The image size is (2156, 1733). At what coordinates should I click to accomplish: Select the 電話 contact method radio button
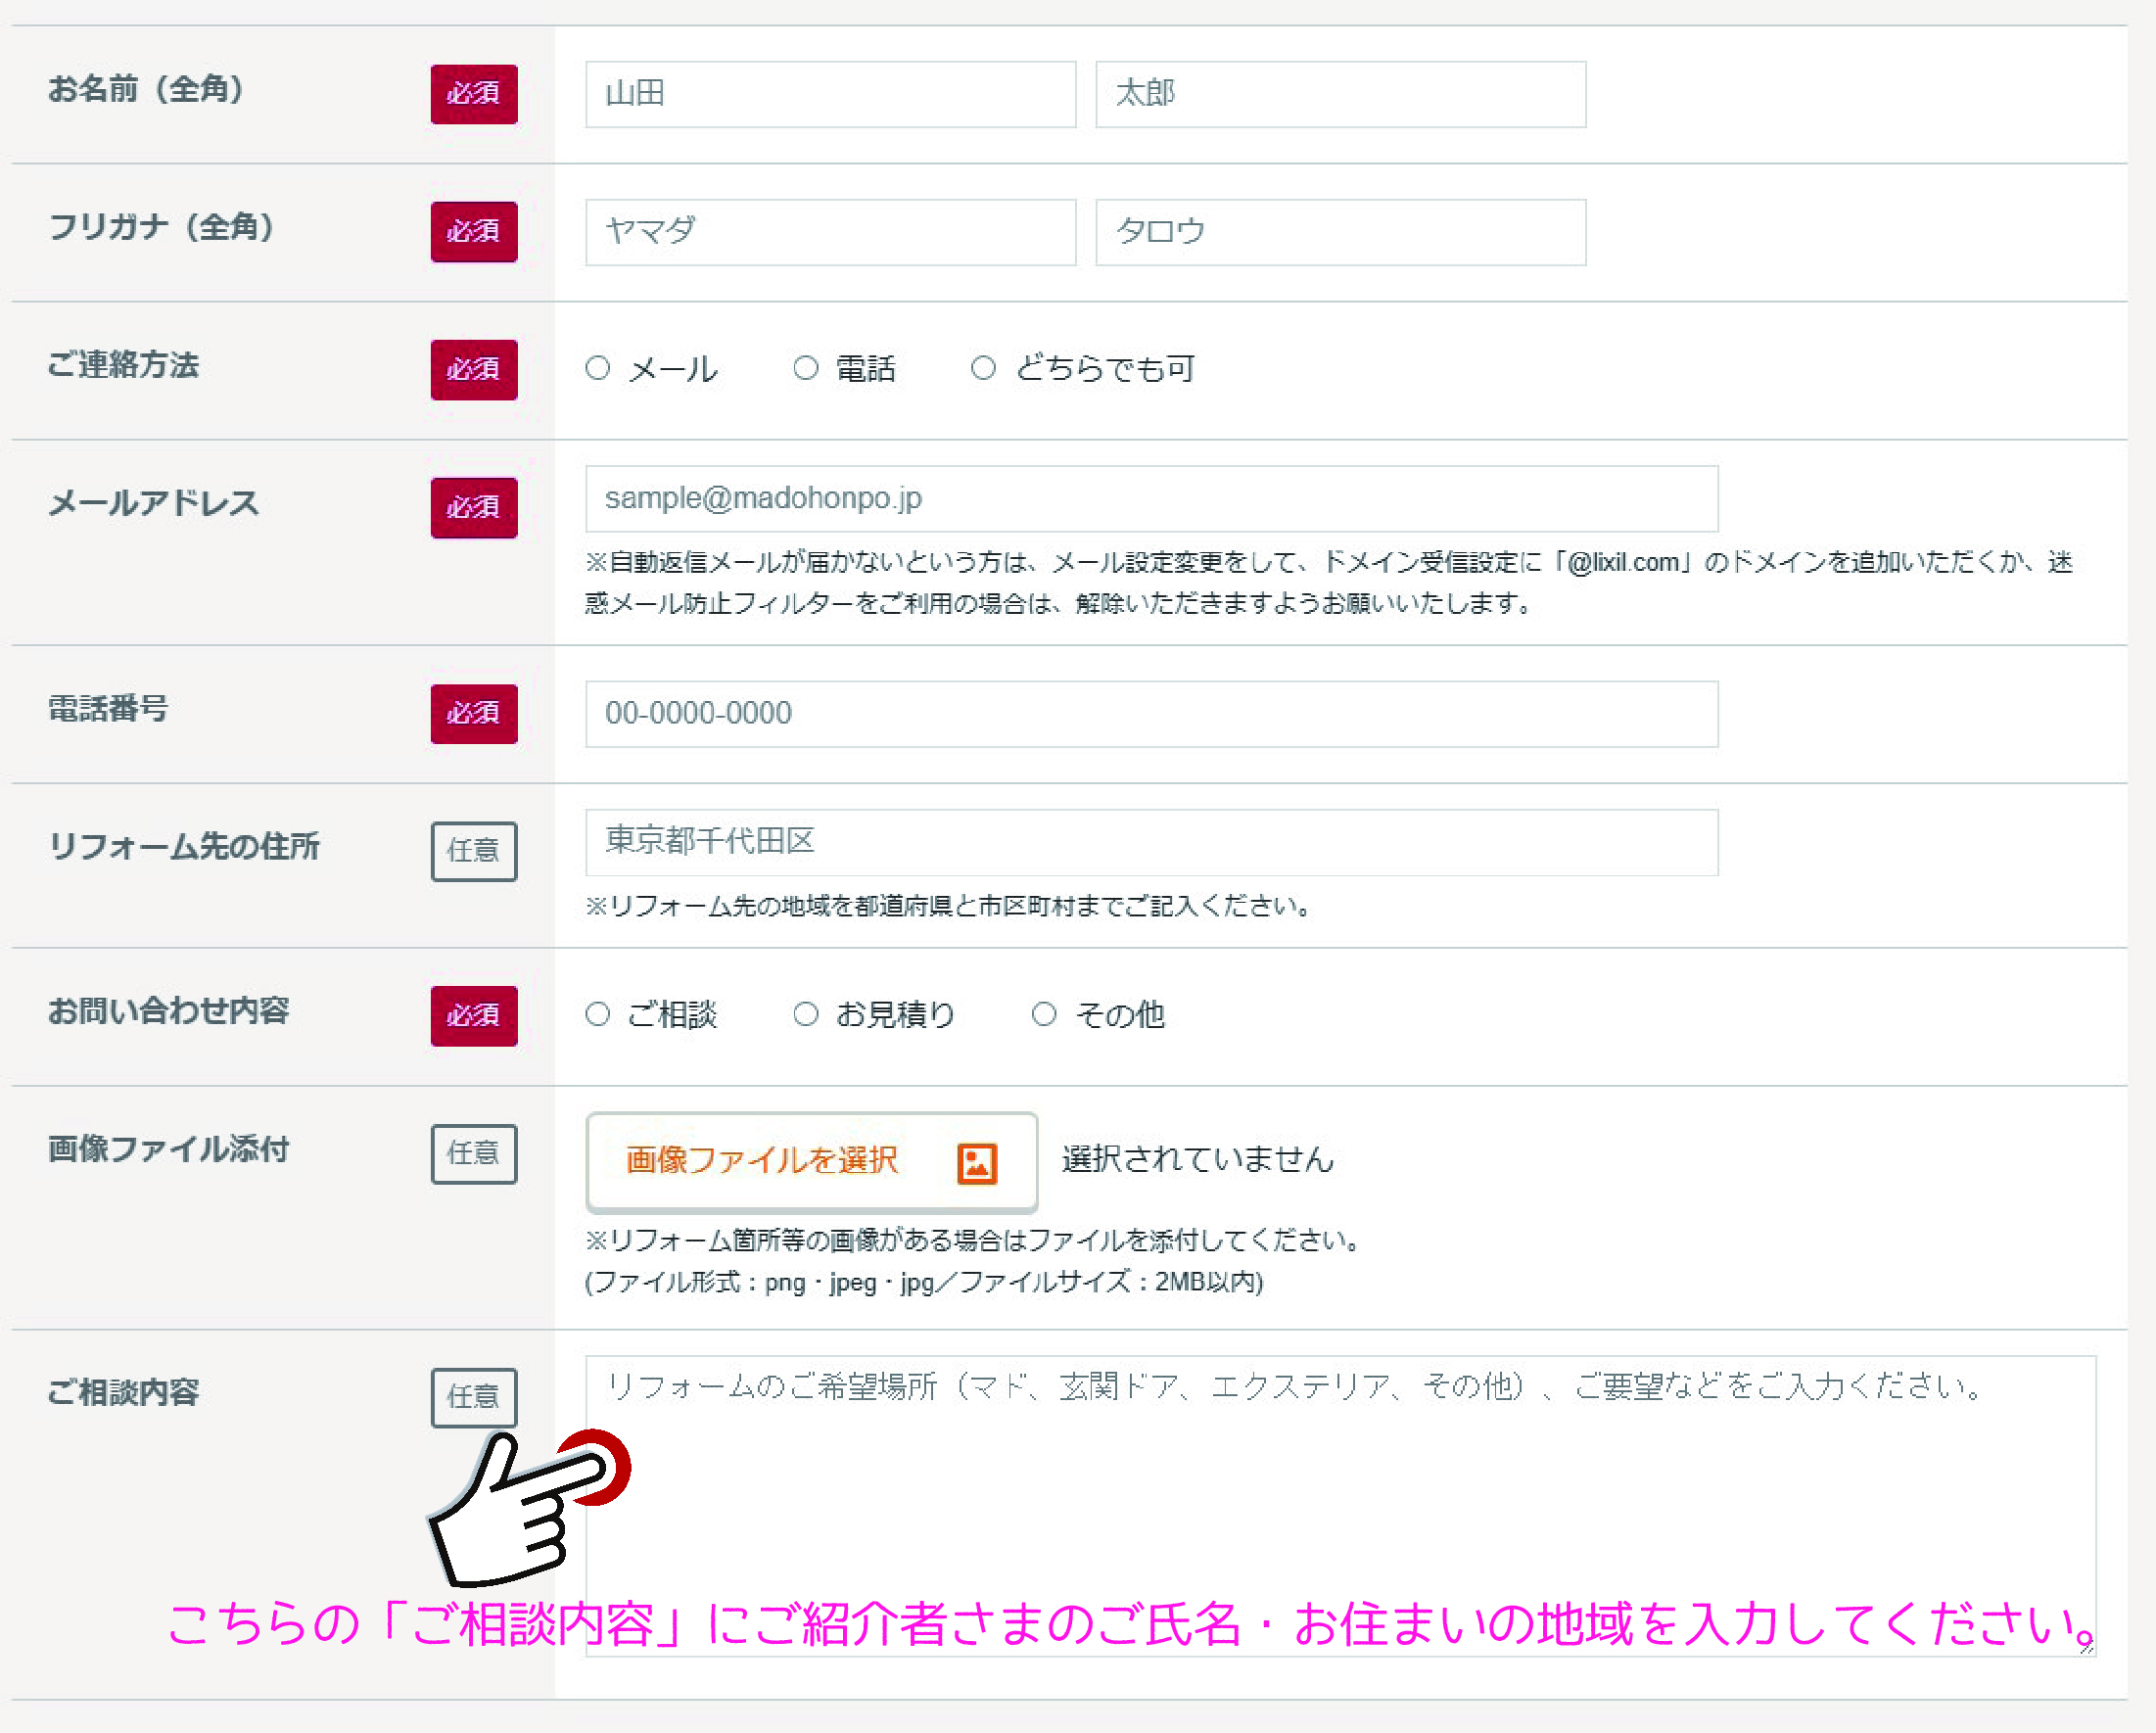pyautogui.click(x=805, y=368)
